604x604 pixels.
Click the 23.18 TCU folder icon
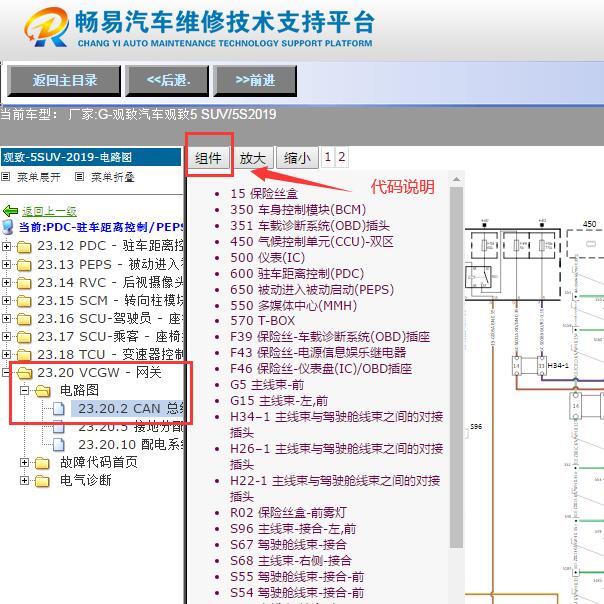pos(24,355)
